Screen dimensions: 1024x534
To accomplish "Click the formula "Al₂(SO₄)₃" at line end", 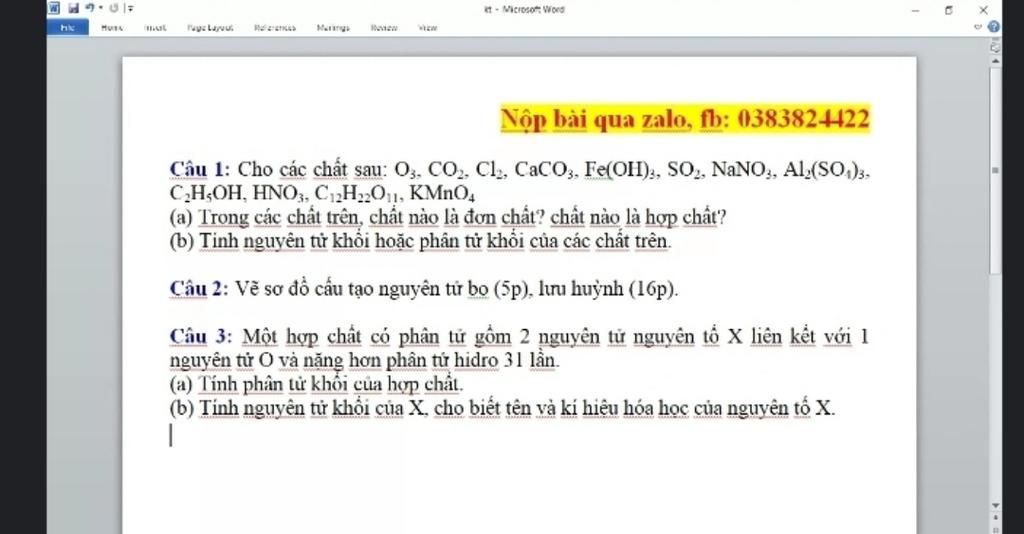I will (826, 170).
